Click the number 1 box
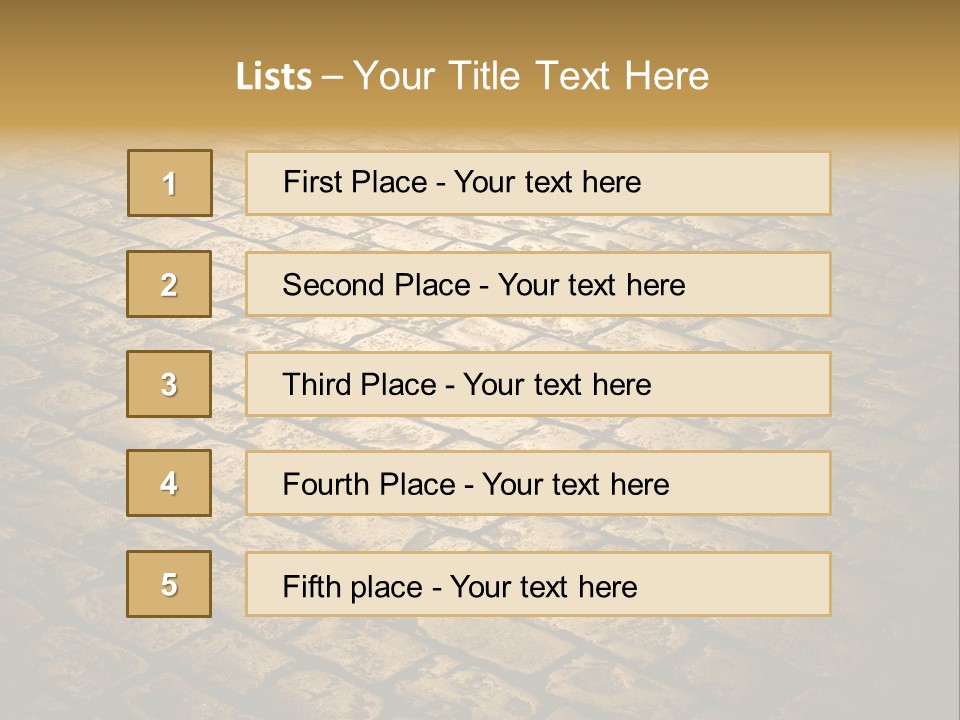The image size is (960, 720). tap(170, 183)
